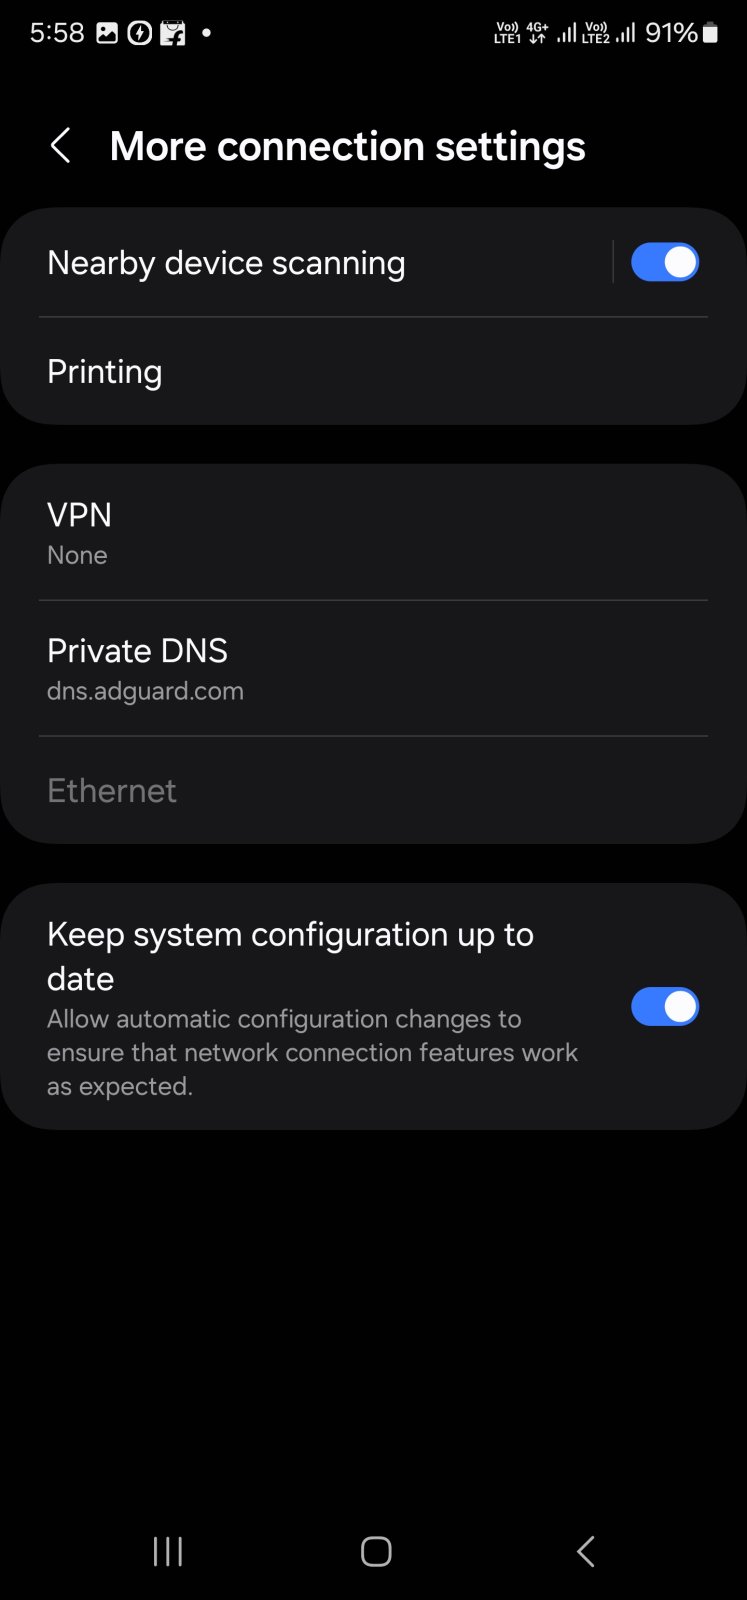747x1600 pixels.
Task: Tap the LTE1 signal strength icon
Action: 567,33
